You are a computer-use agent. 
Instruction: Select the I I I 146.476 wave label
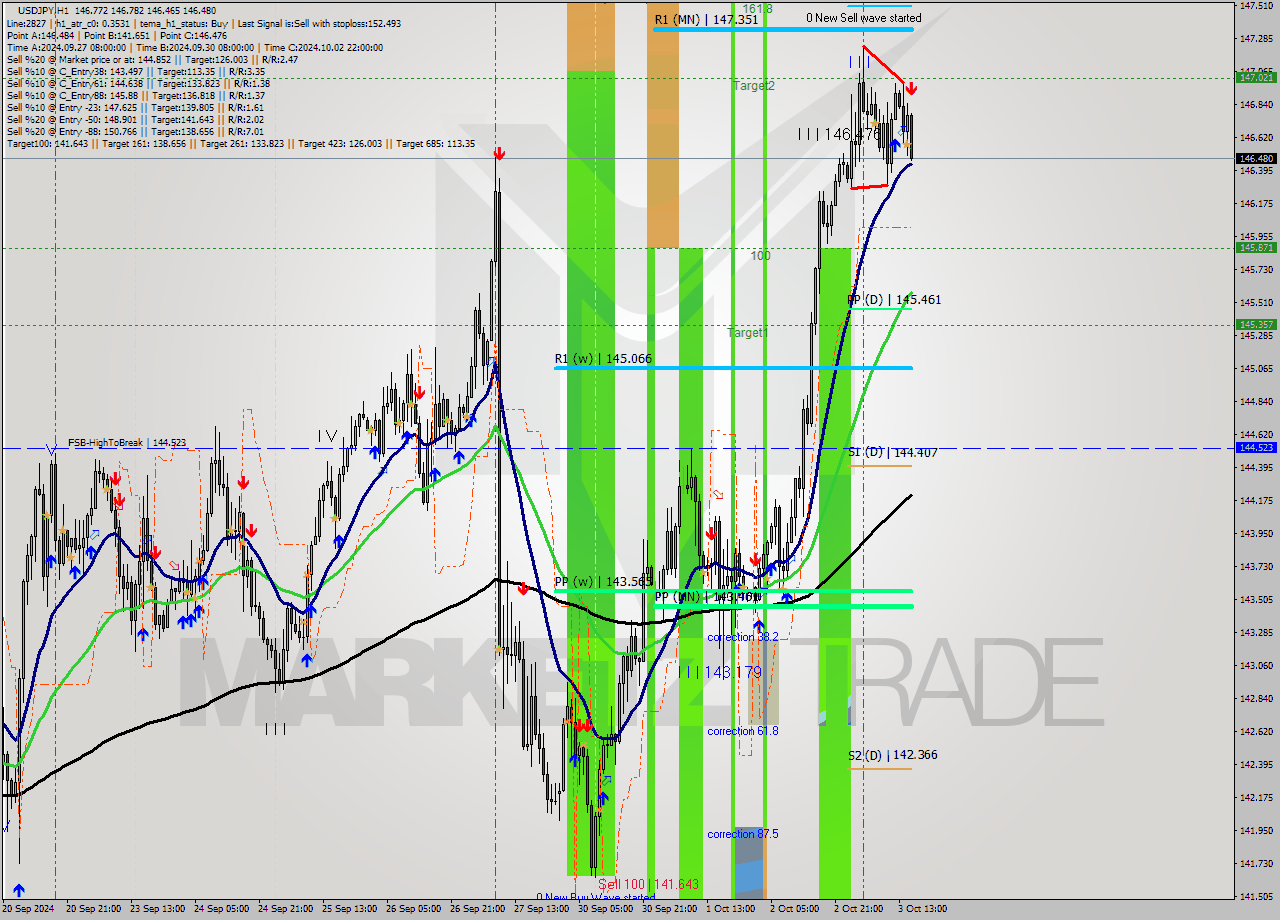pyautogui.click(x=839, y=134)
